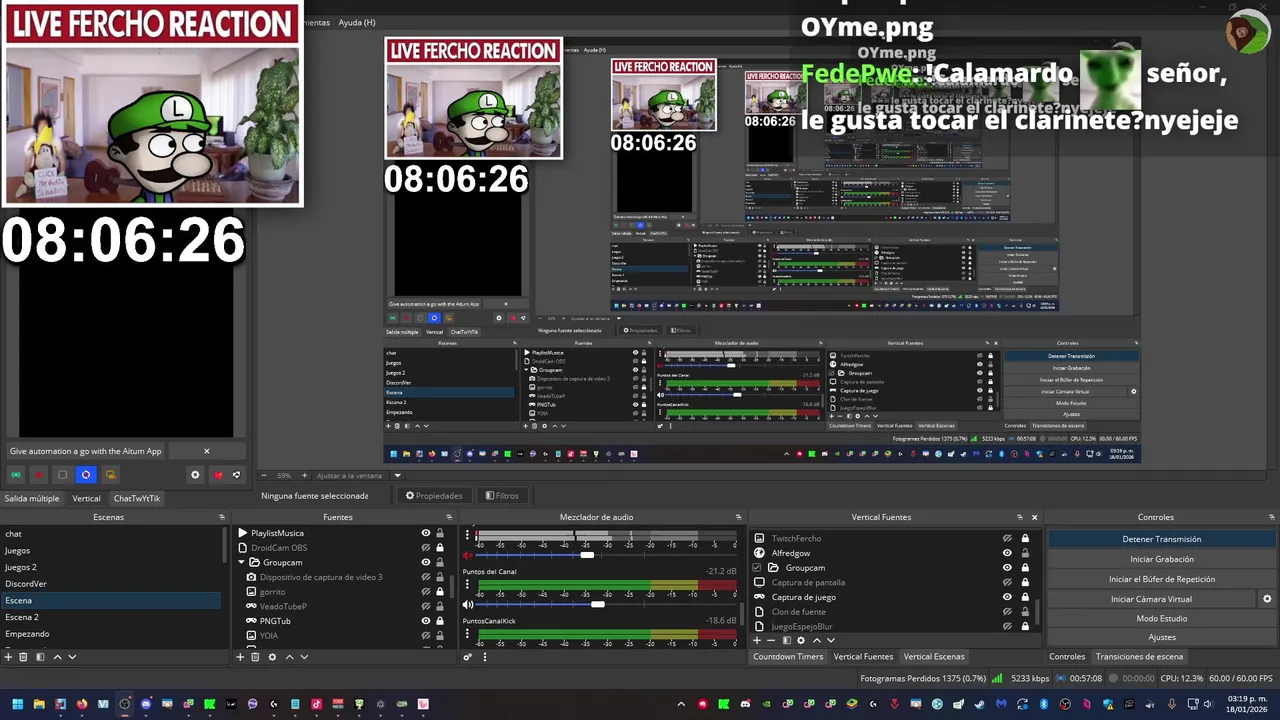Open Countdown Timers tab
This screenshot has height=720, width=1280.
[788, 657]
